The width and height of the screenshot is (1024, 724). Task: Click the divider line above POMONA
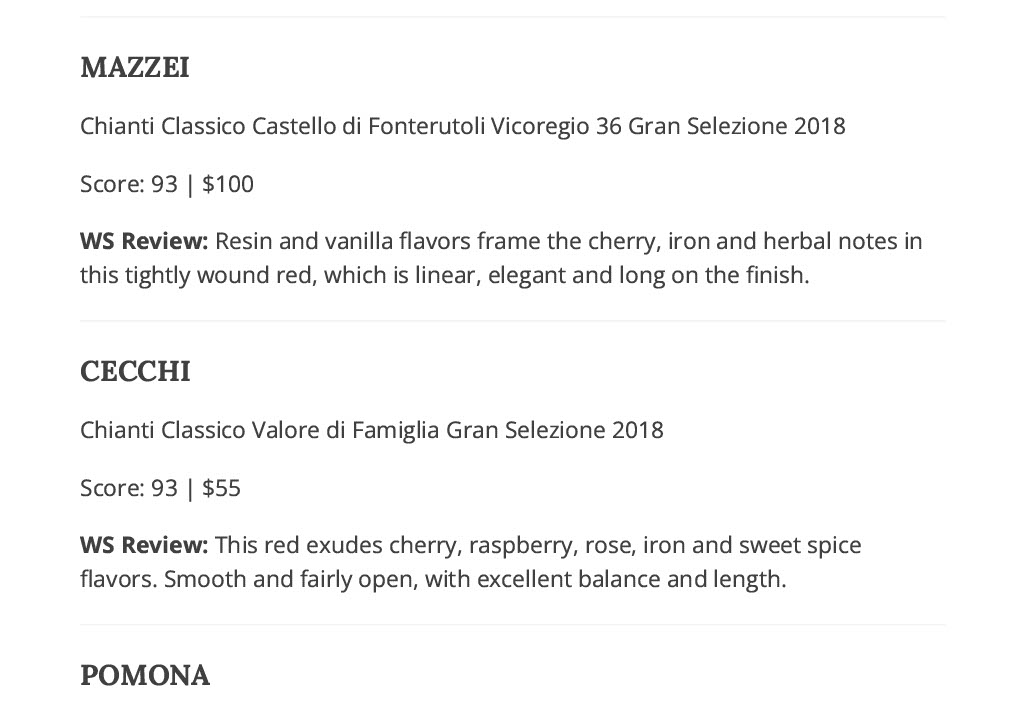pos(513,625)
